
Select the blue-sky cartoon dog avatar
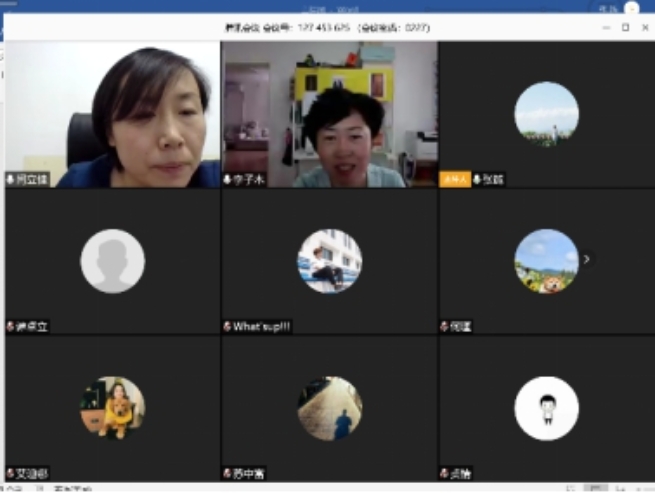[546, 261]
